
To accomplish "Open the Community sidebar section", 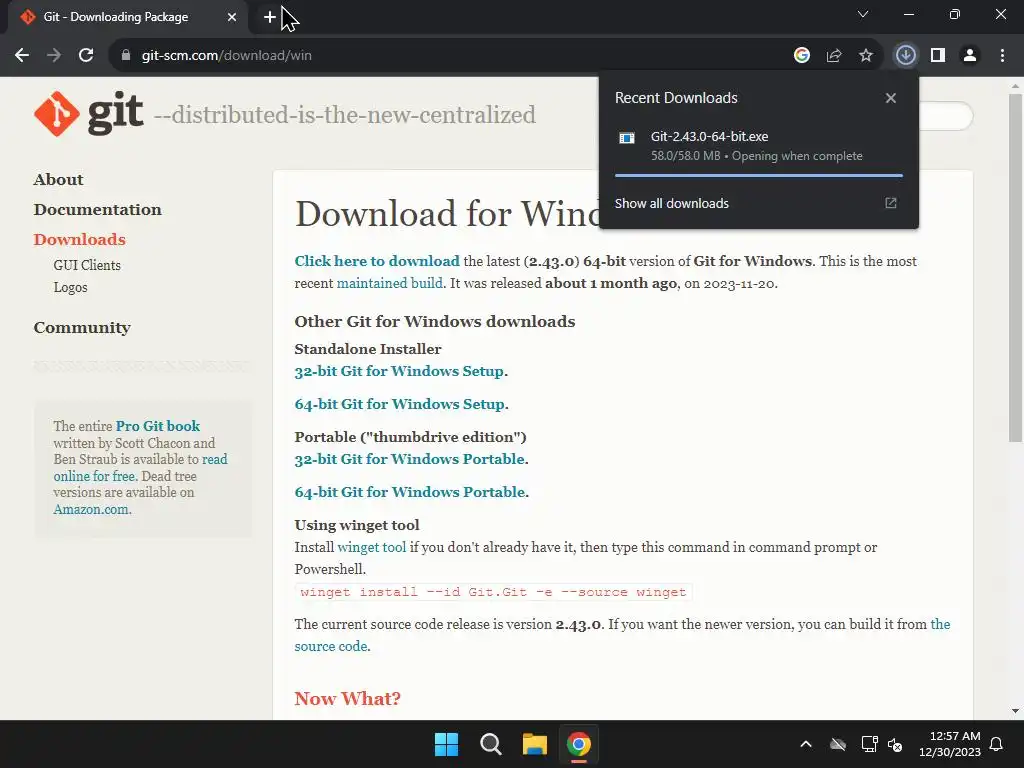I will [82, 327].
